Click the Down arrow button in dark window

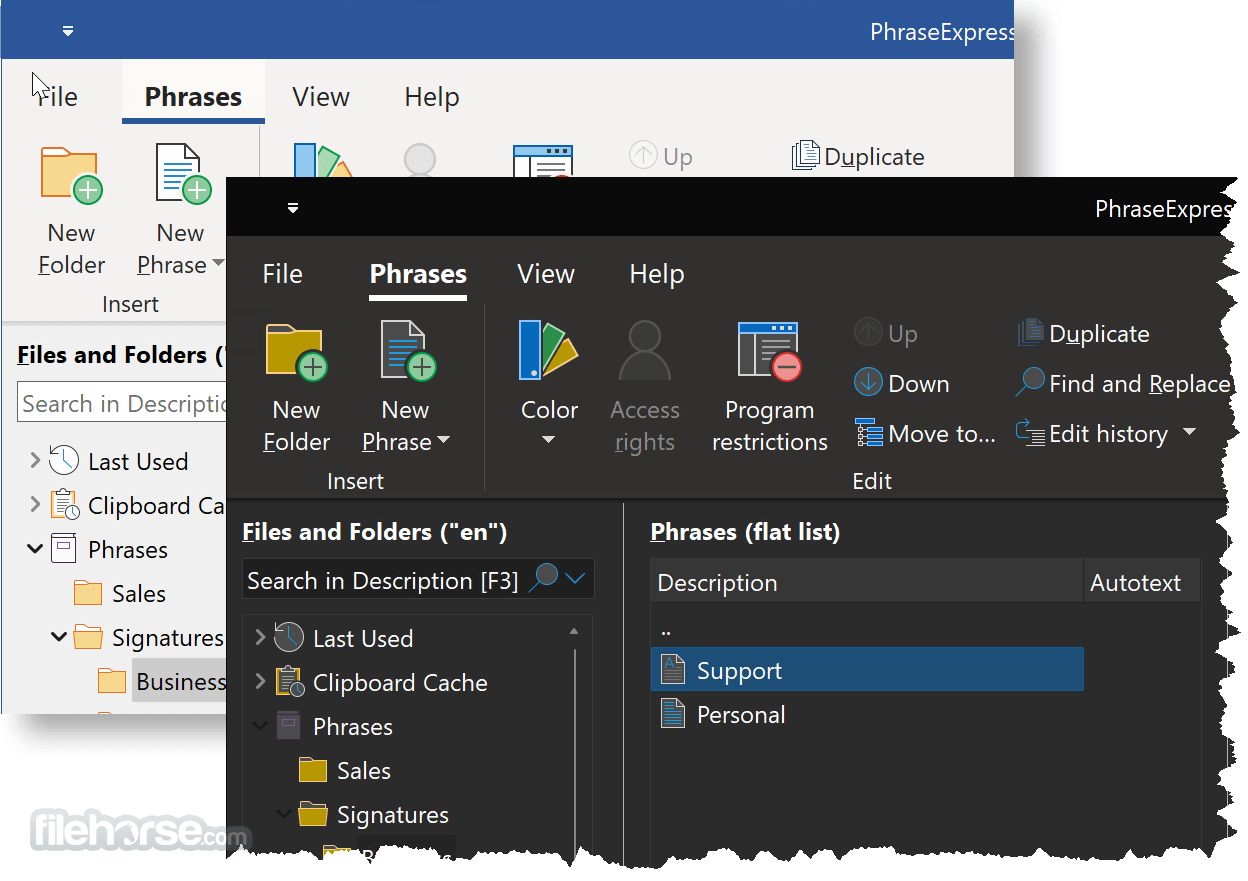click(x=902, y=383)
